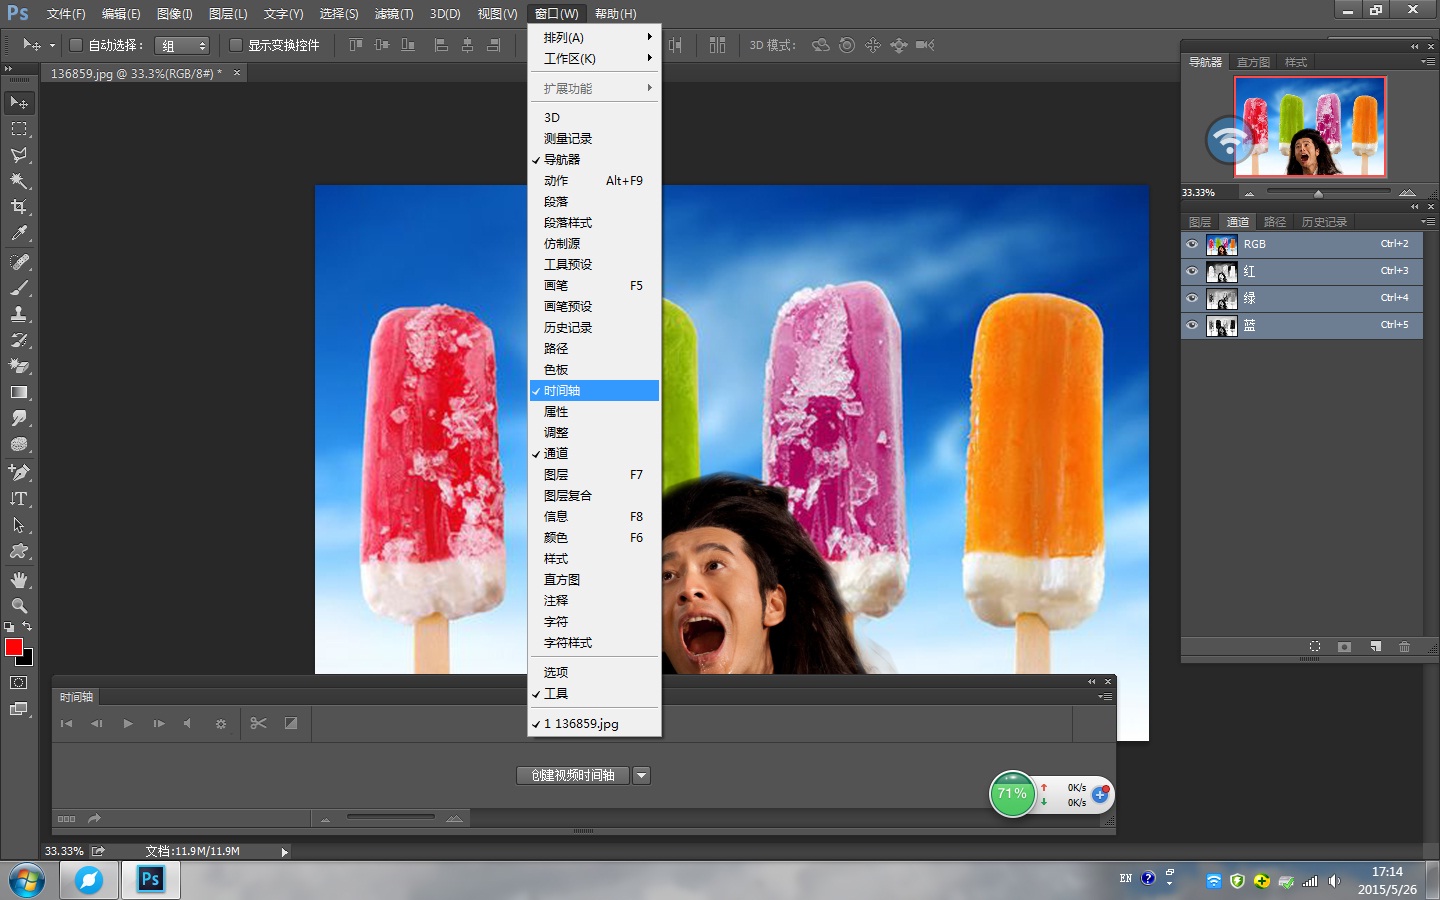This screenshot has height=900, width=1440.
Task: Open the 工作区(K) submenu
Action: [594, 59]
